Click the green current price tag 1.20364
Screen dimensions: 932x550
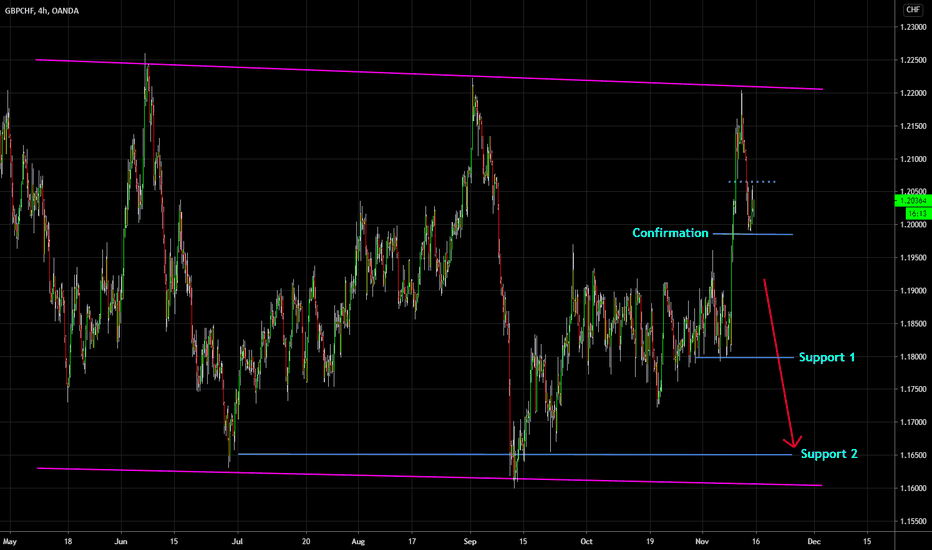point(914,201)
